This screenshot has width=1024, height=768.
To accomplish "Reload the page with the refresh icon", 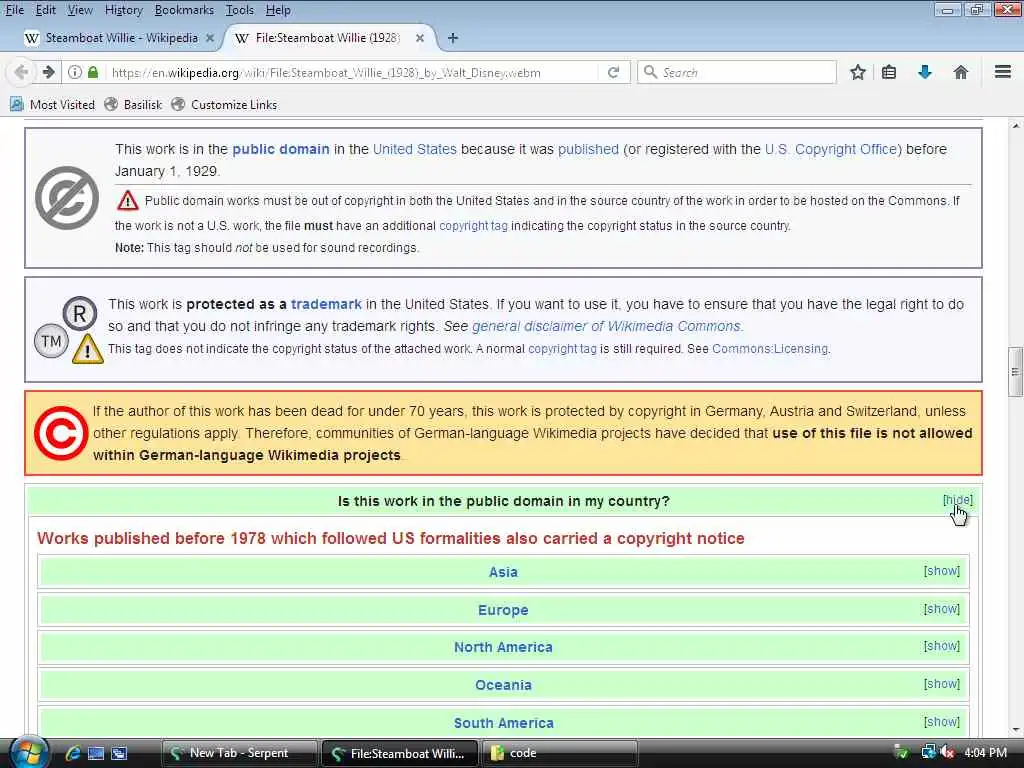I will tap(613, 72).
